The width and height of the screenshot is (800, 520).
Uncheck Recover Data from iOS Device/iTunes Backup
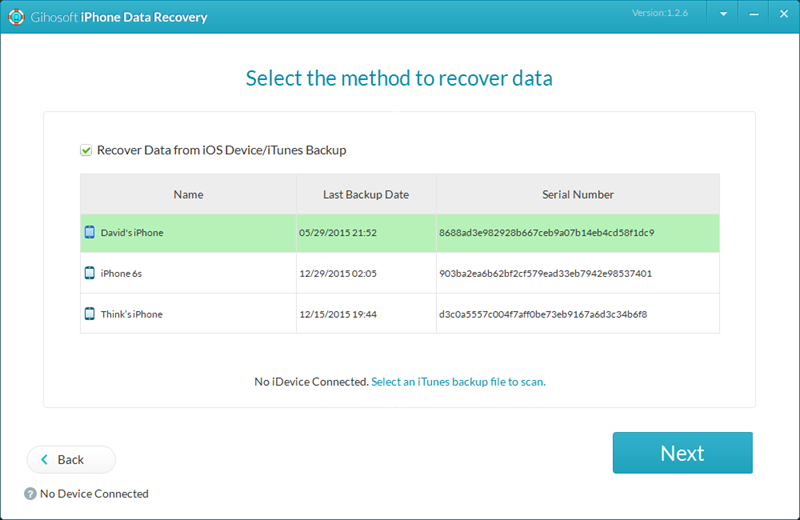(86, 150)
